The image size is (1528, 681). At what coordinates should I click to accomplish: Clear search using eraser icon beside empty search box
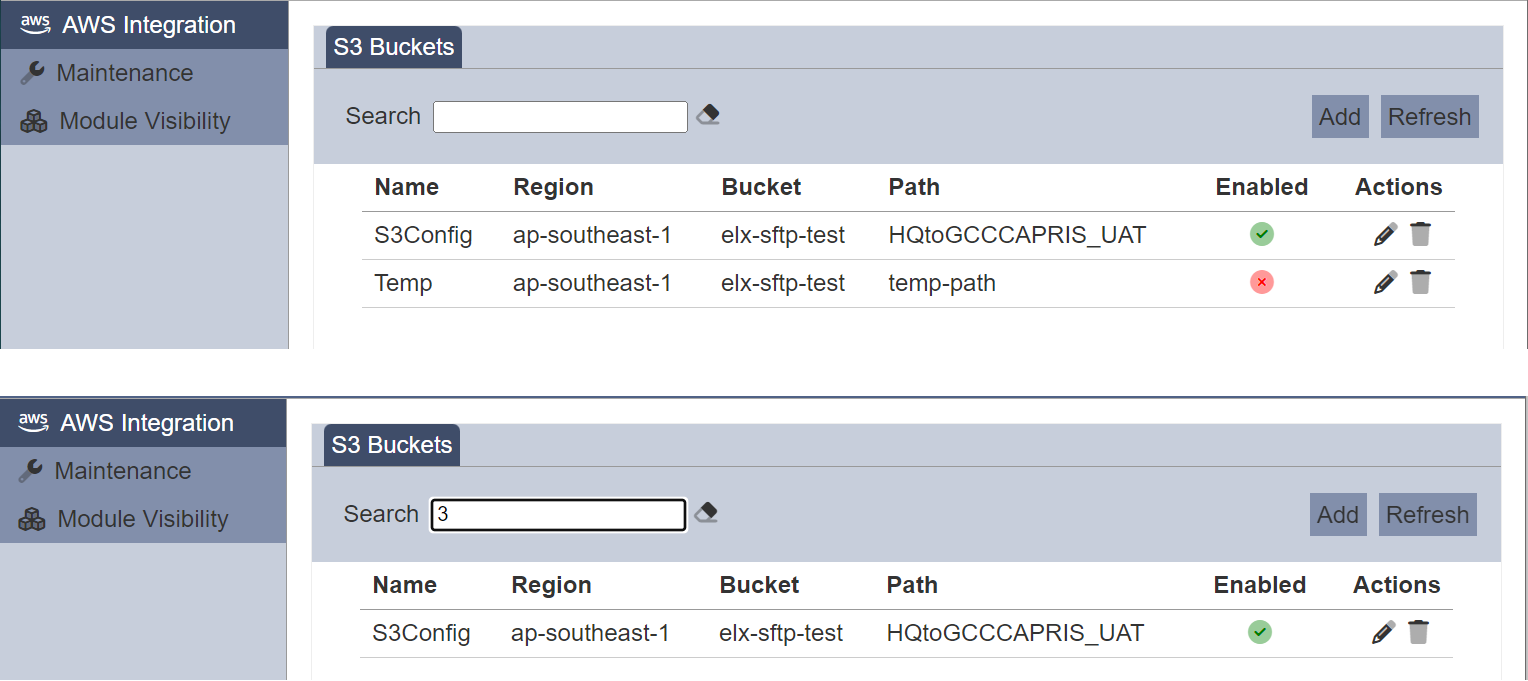tap(708, 115)
